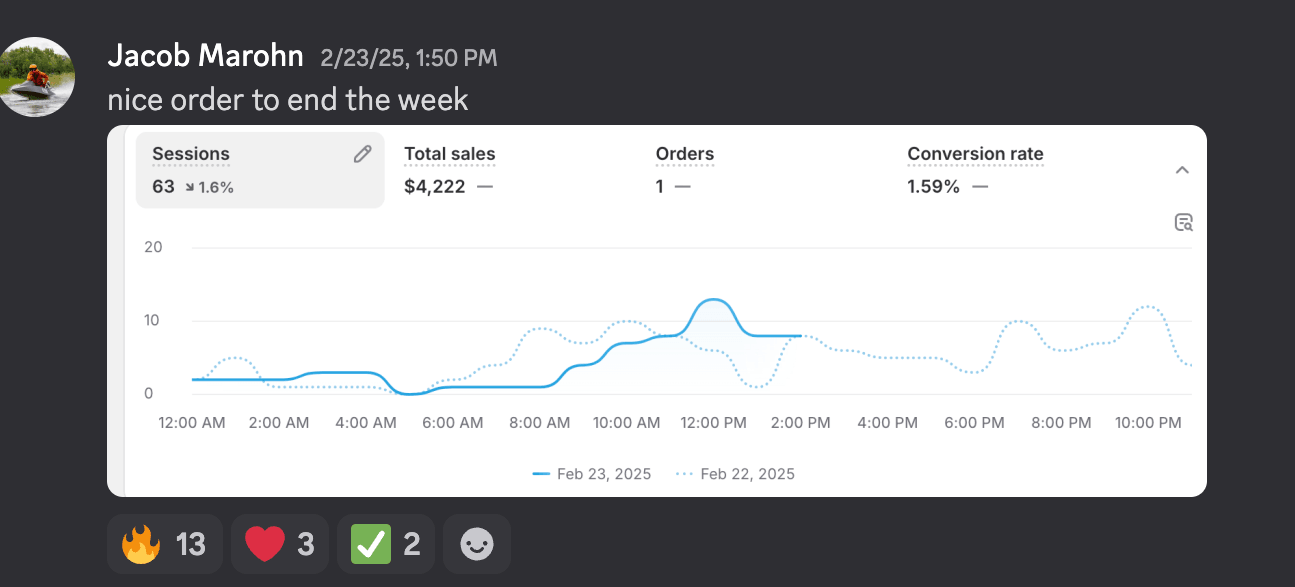
Task: Click the green check mark emoji icon
Action: [371, 544]
